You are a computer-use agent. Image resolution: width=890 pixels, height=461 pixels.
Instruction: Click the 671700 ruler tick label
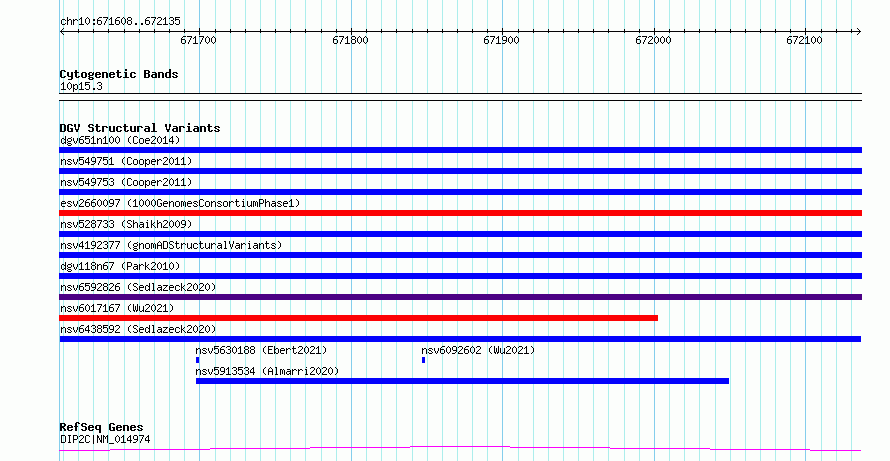198,40
